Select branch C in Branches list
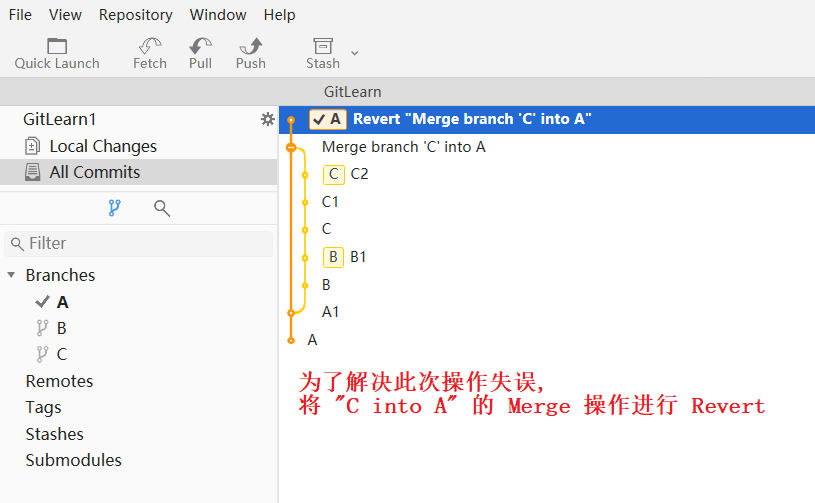 [x=61, y=354]
